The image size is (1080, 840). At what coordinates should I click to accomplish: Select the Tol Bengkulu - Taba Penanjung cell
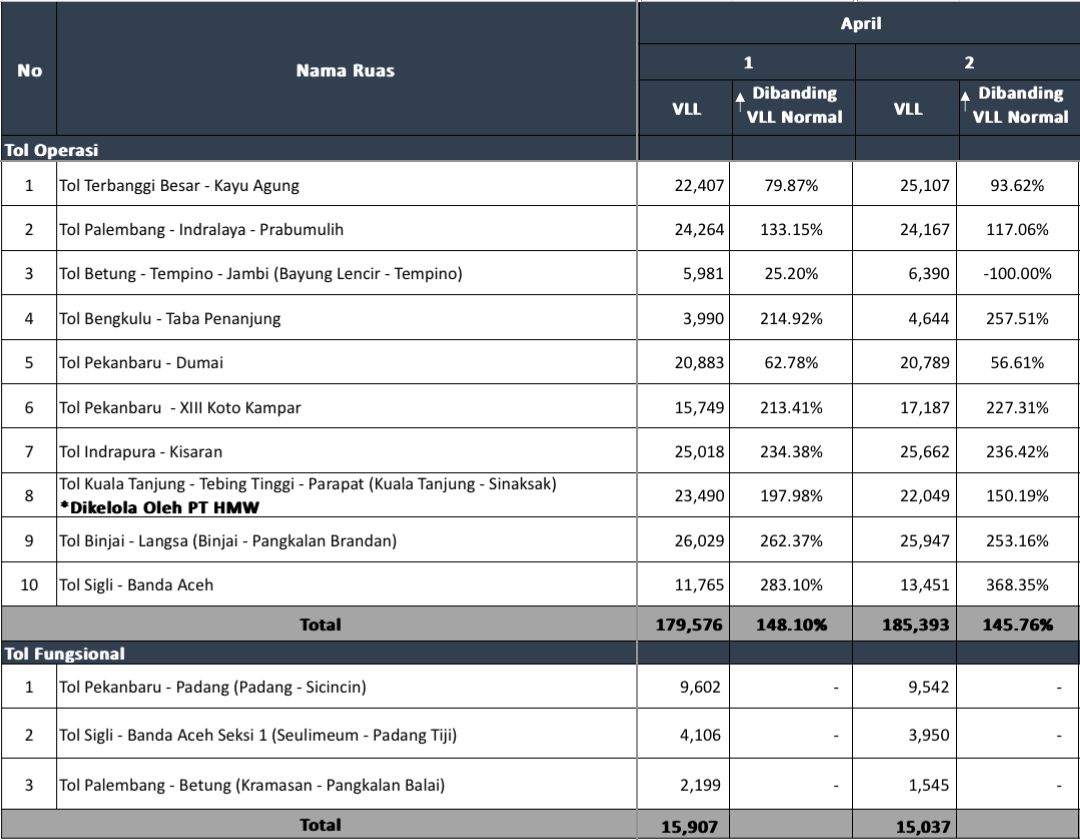(346, 318)
